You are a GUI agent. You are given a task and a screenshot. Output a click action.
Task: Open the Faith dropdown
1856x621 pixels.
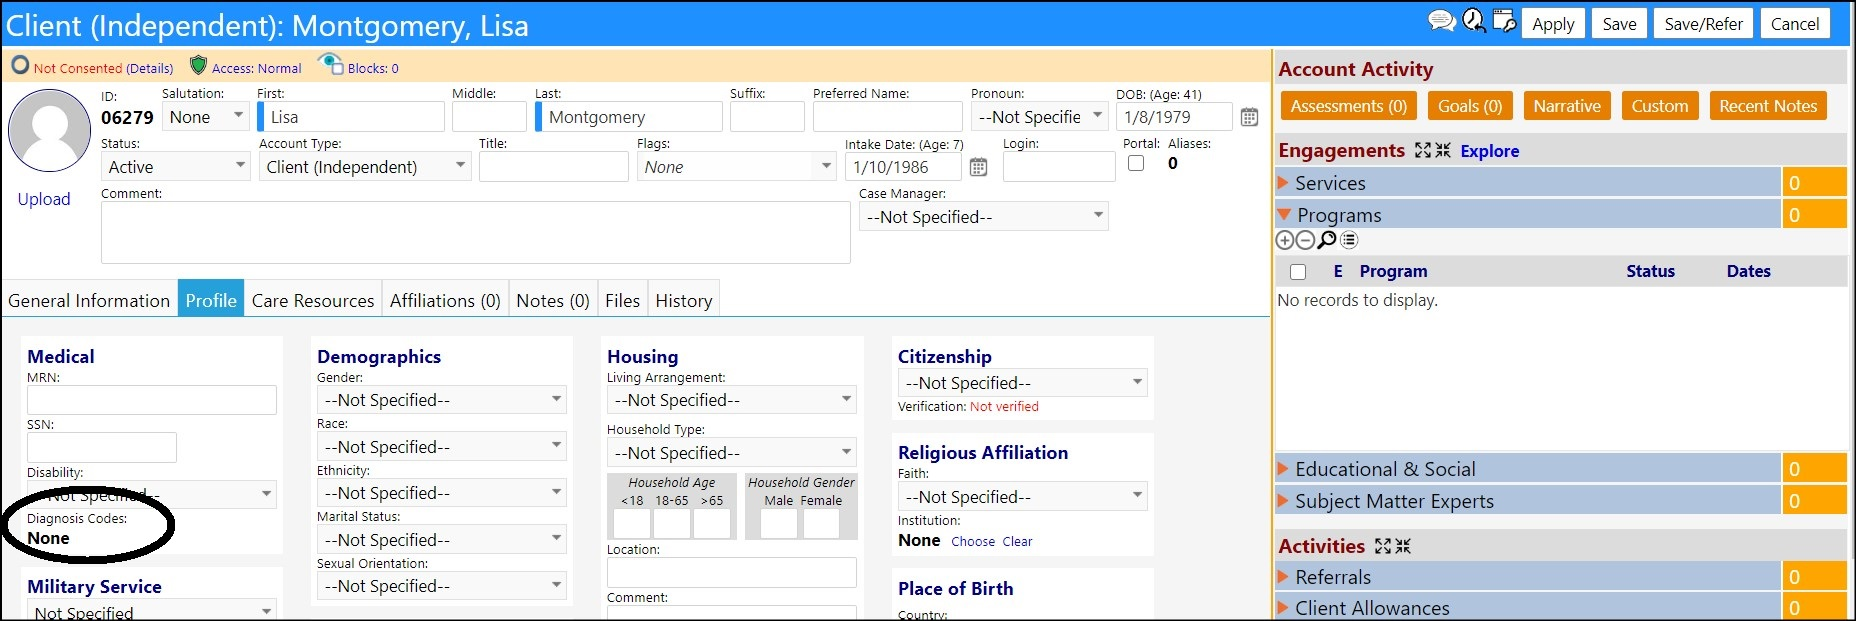pyautogui.click(x=1023, y=496)
